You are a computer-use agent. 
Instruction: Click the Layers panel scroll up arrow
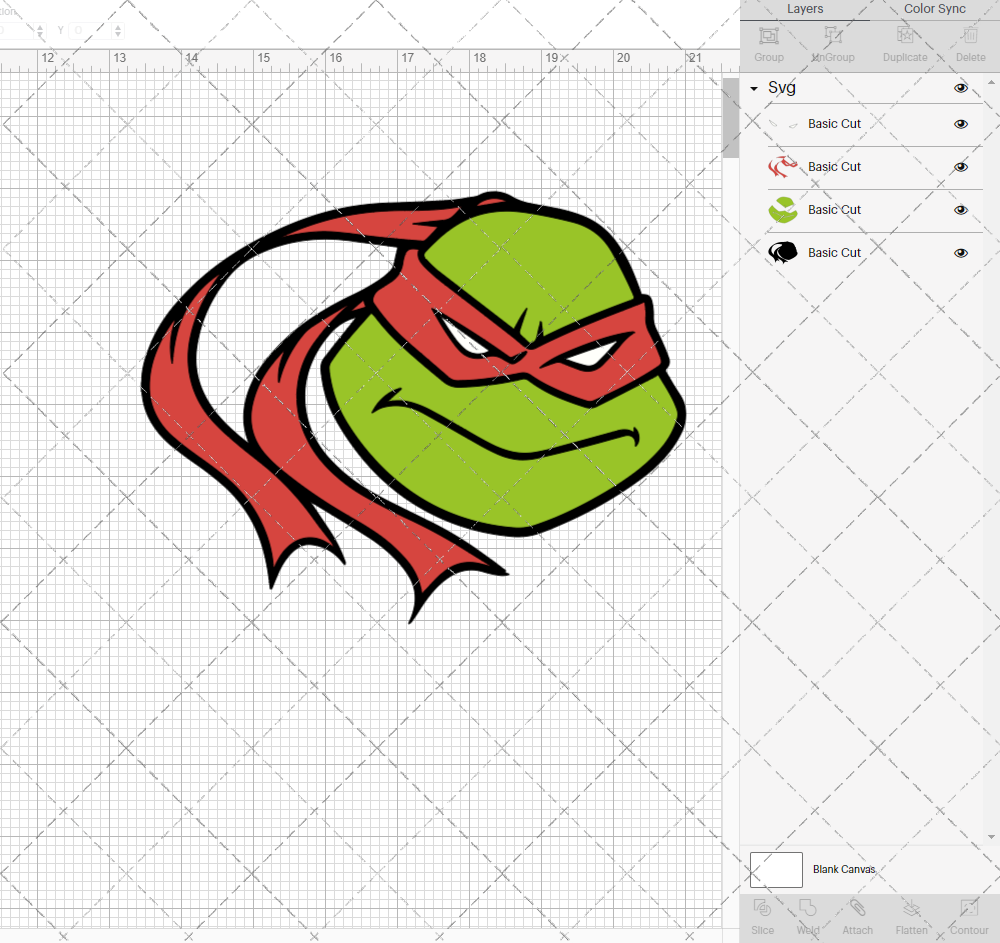(990, 83)
